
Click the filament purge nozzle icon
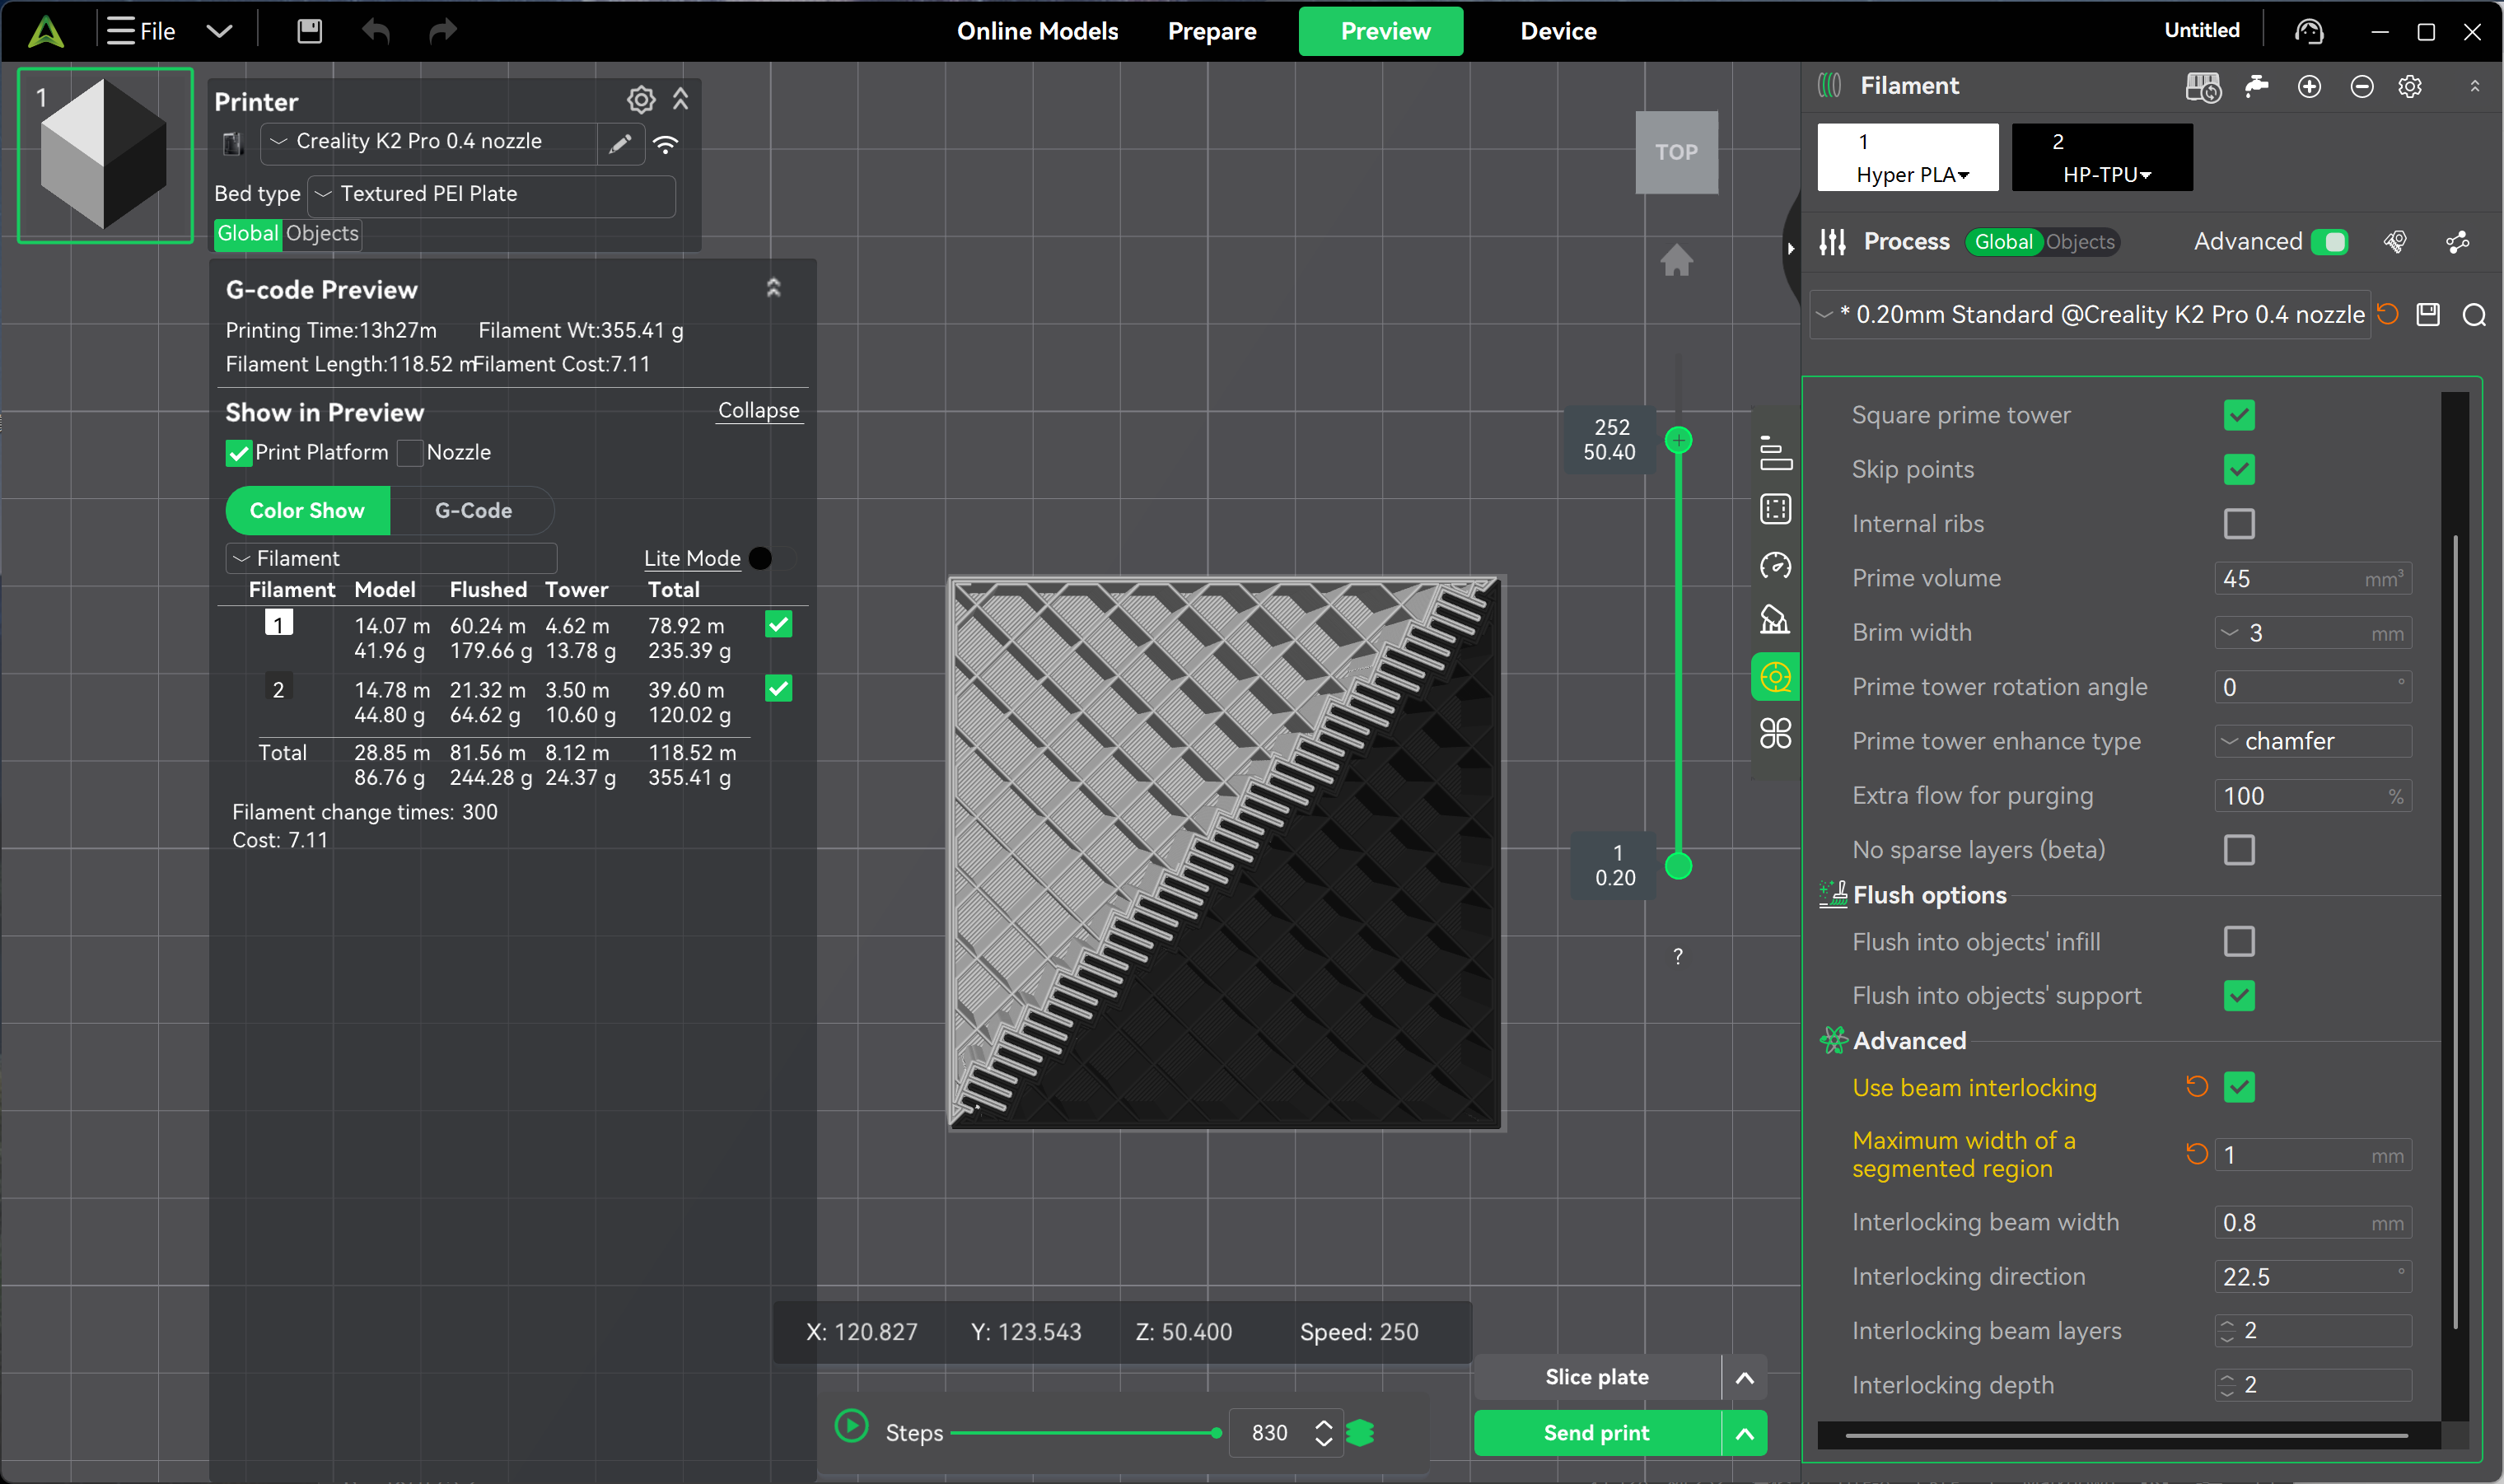pyautogui.click(x=2256, y=87)
